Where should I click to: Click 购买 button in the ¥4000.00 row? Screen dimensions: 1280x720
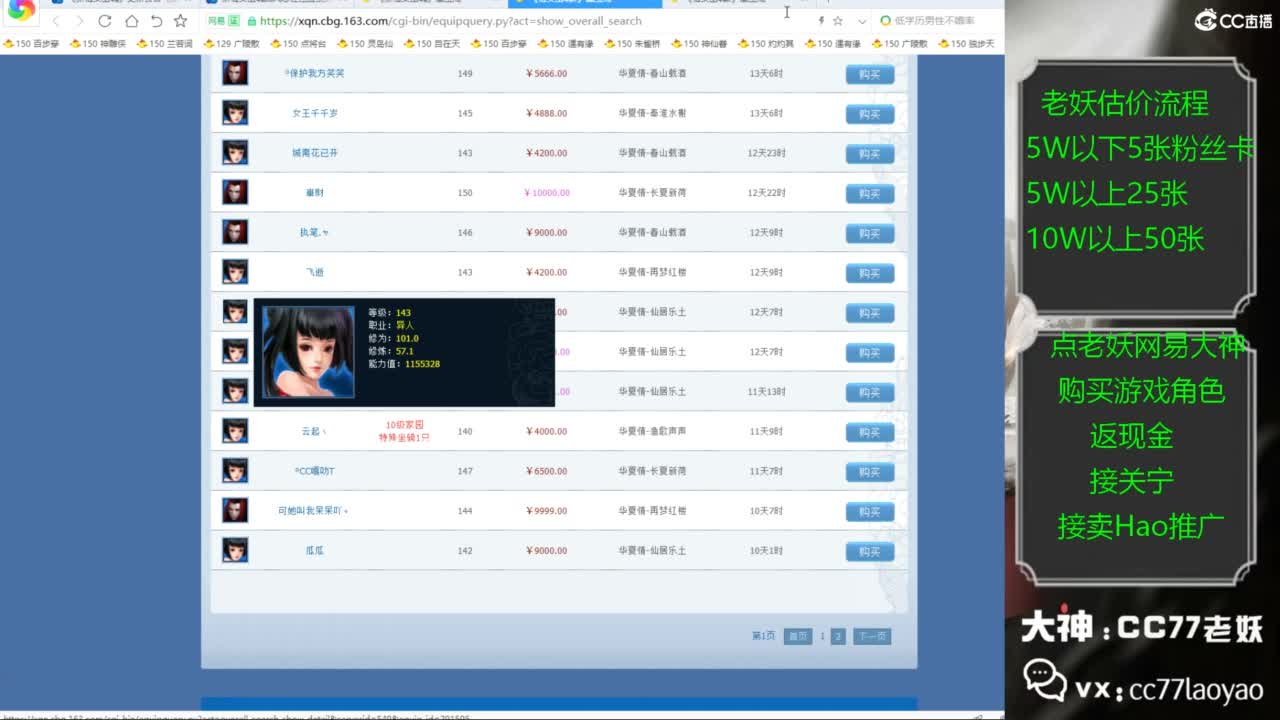tap(870, 432)
